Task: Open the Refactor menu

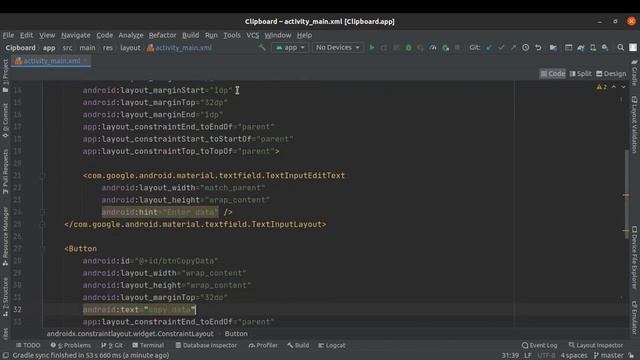Action: [162, 36]
